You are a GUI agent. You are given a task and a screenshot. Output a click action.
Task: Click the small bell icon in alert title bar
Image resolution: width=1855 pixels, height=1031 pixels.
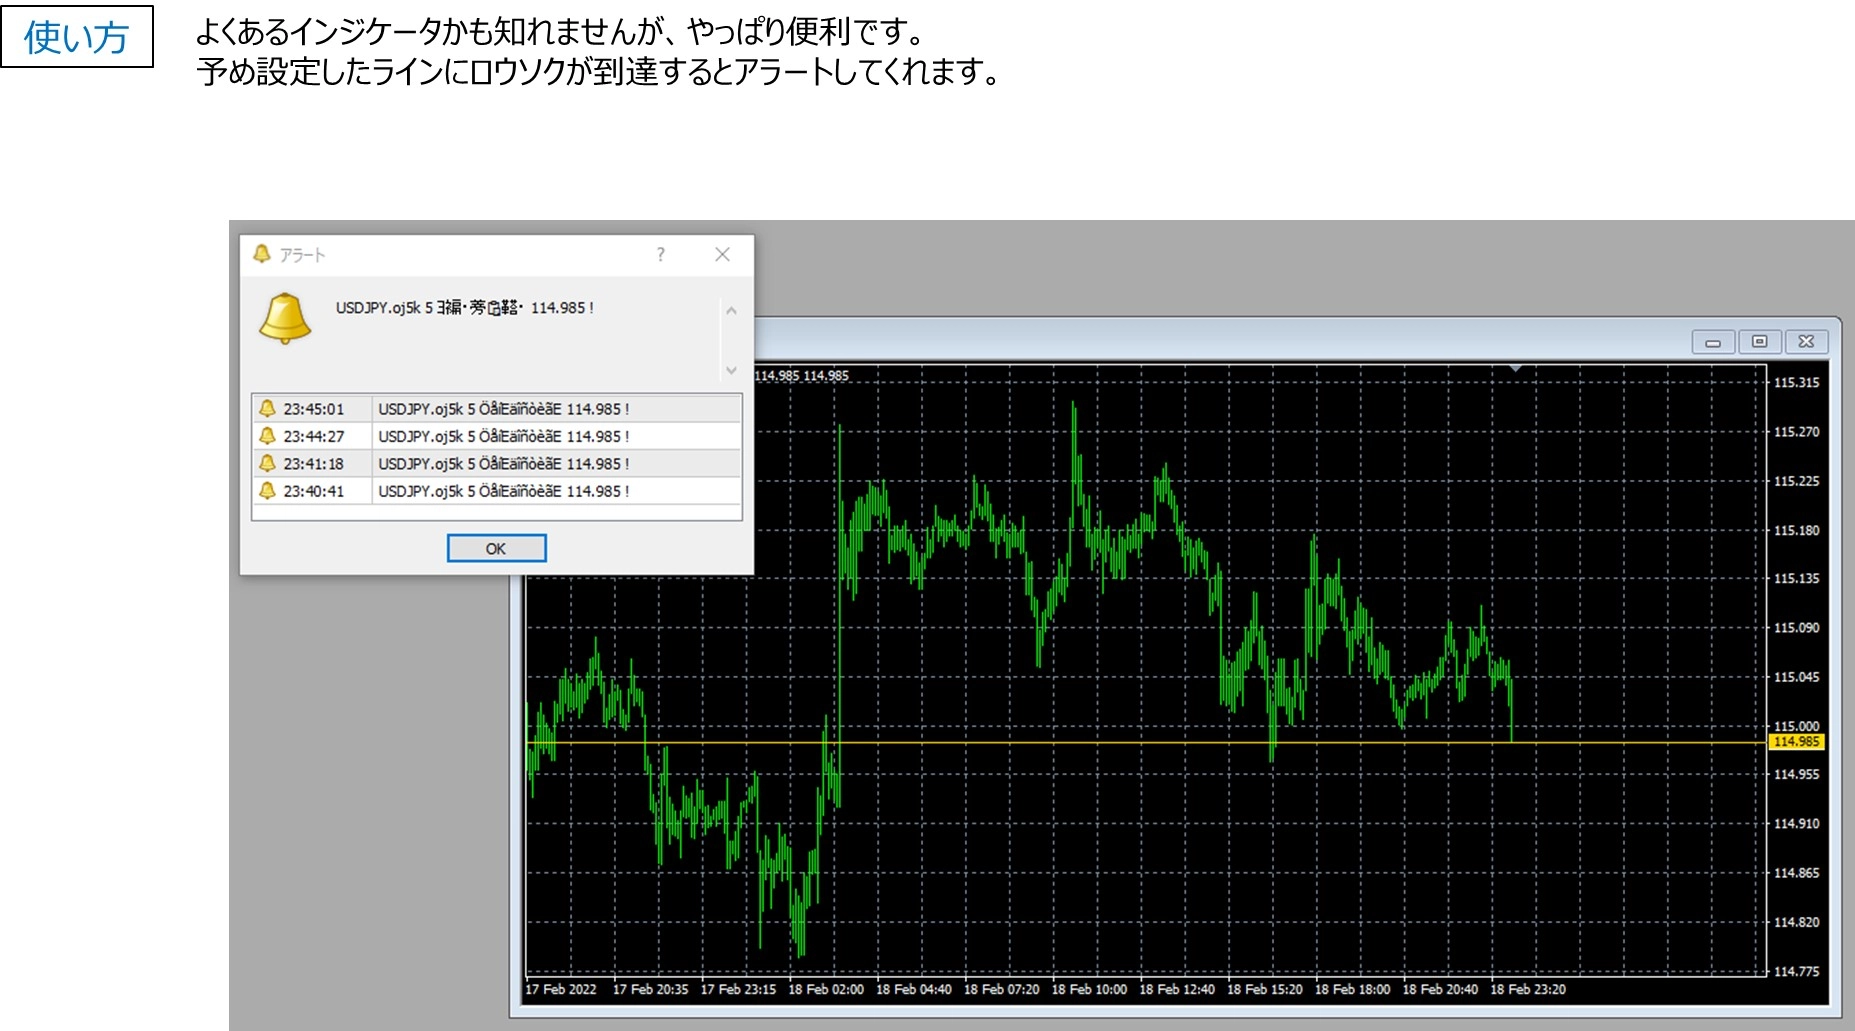pyautogui.click(x=262, y=254)
